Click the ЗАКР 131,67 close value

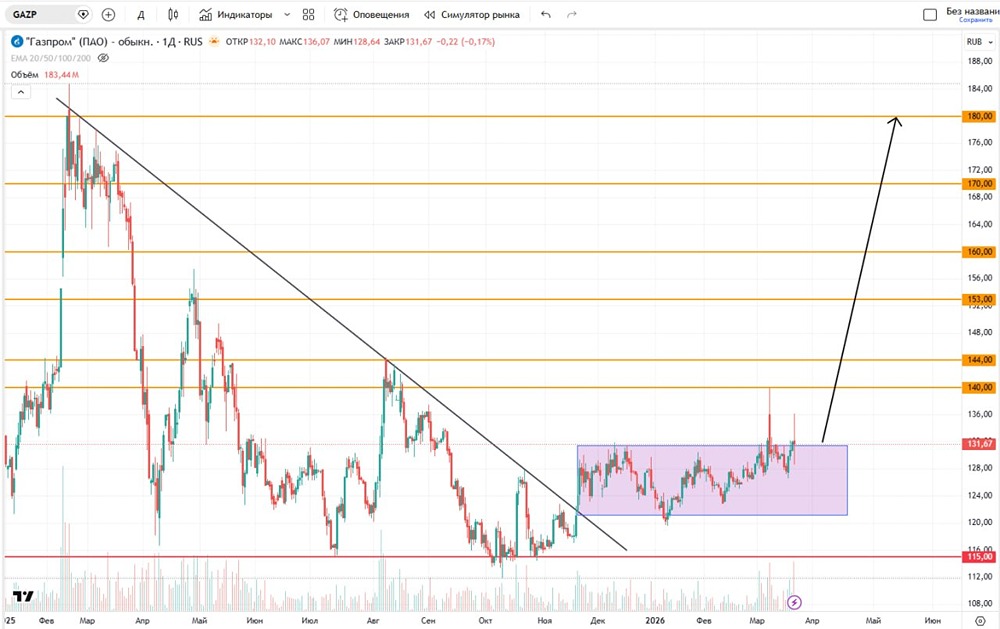[408, 41]
